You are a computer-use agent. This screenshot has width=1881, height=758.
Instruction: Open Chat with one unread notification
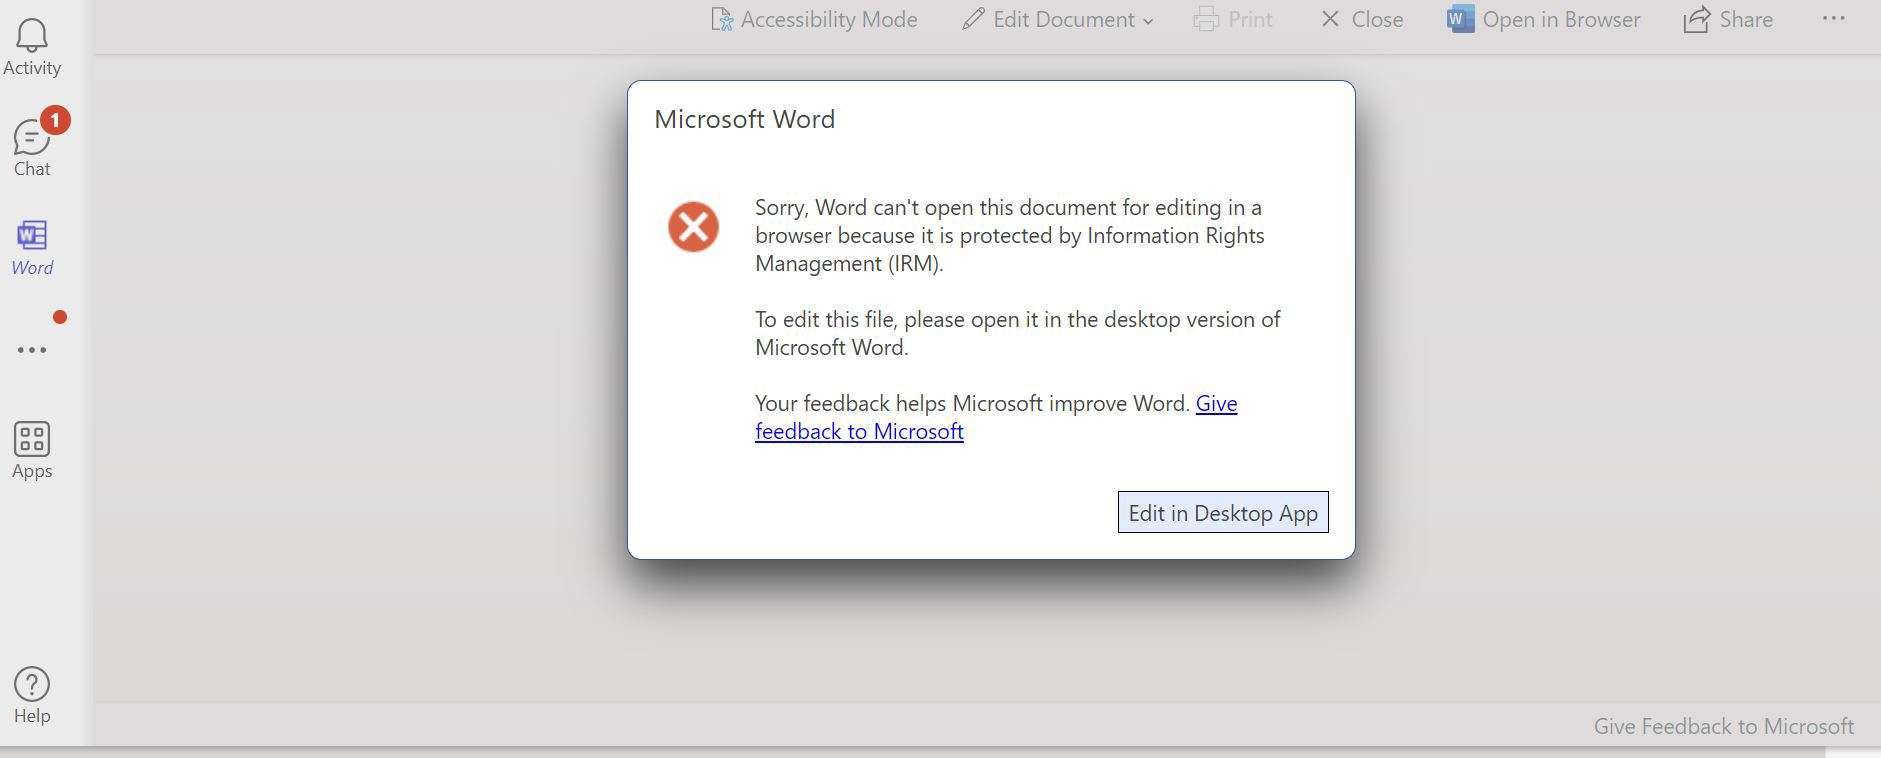click(32, 148)
